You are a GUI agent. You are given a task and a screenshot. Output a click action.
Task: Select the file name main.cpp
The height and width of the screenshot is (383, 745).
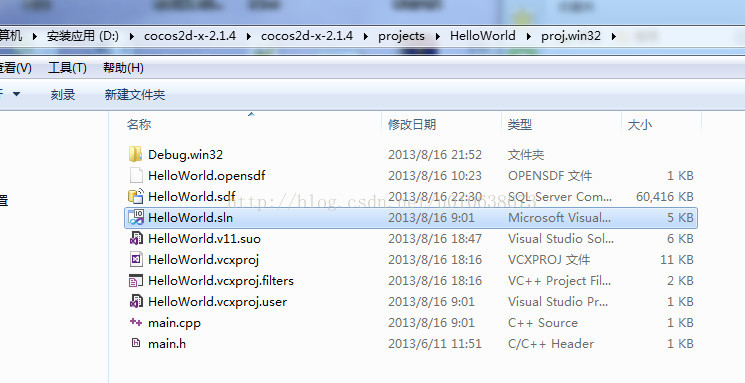pyautogui.click(x=174, y=323)
